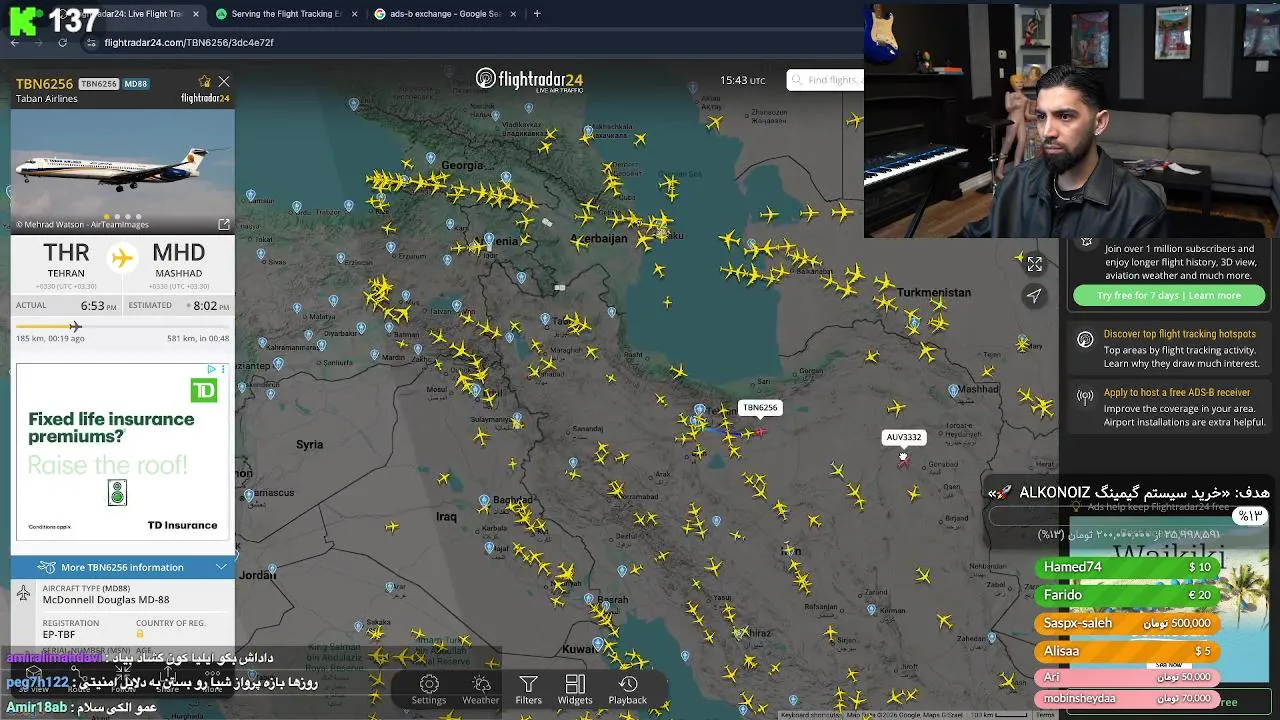Screen dimensions: 1280x720
Task: Reload the Flightradar24 page
Action: click(62, 43)
